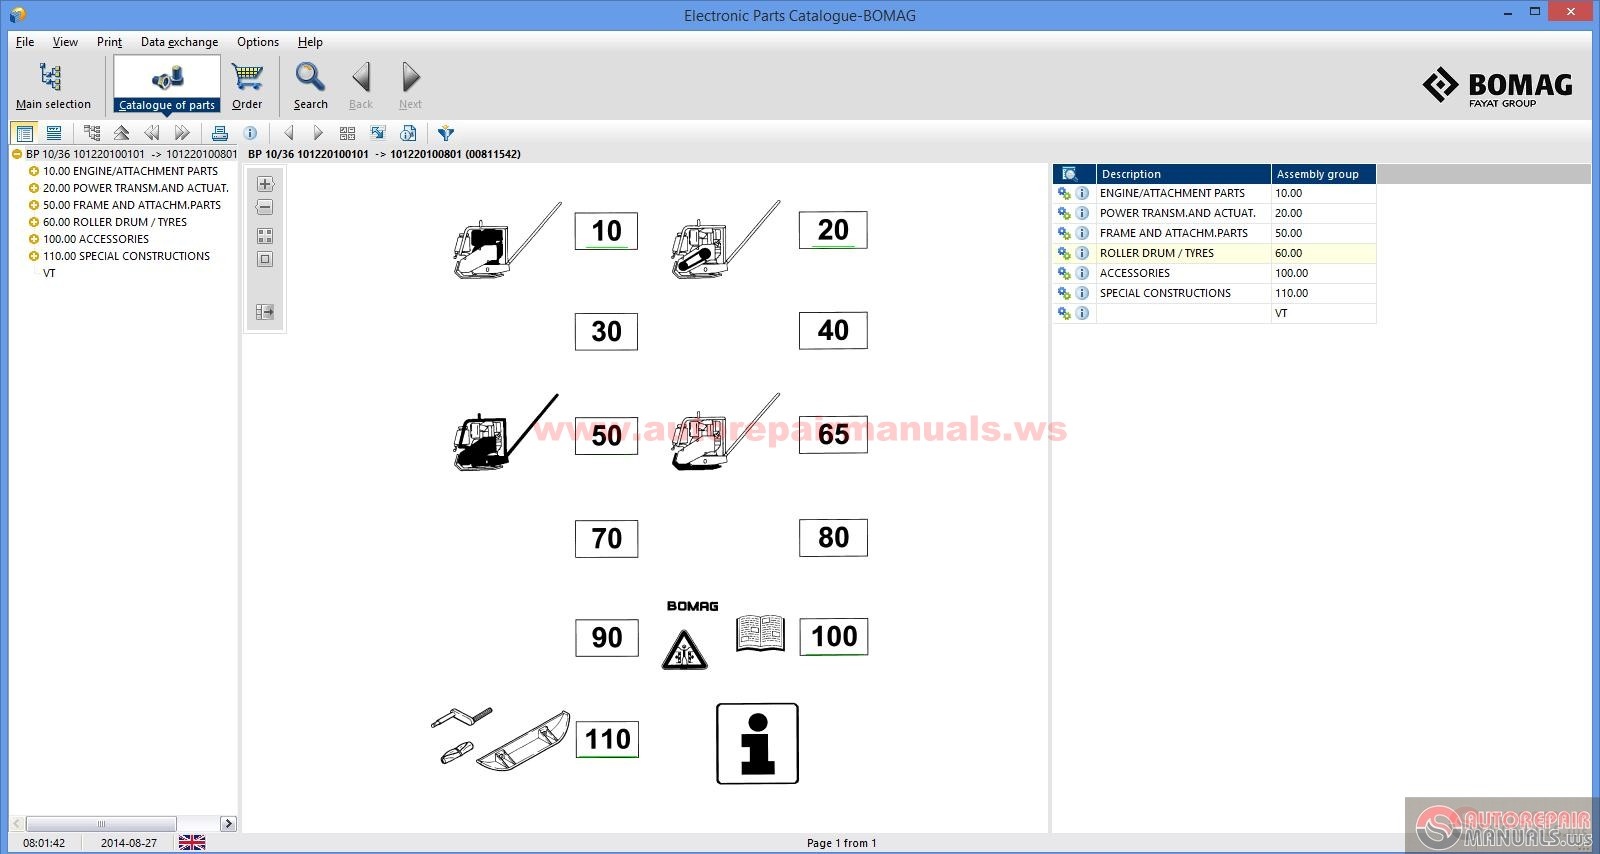Open Print menu
Viewport: 1600px width, 854px height.
[x=109, y=42]
